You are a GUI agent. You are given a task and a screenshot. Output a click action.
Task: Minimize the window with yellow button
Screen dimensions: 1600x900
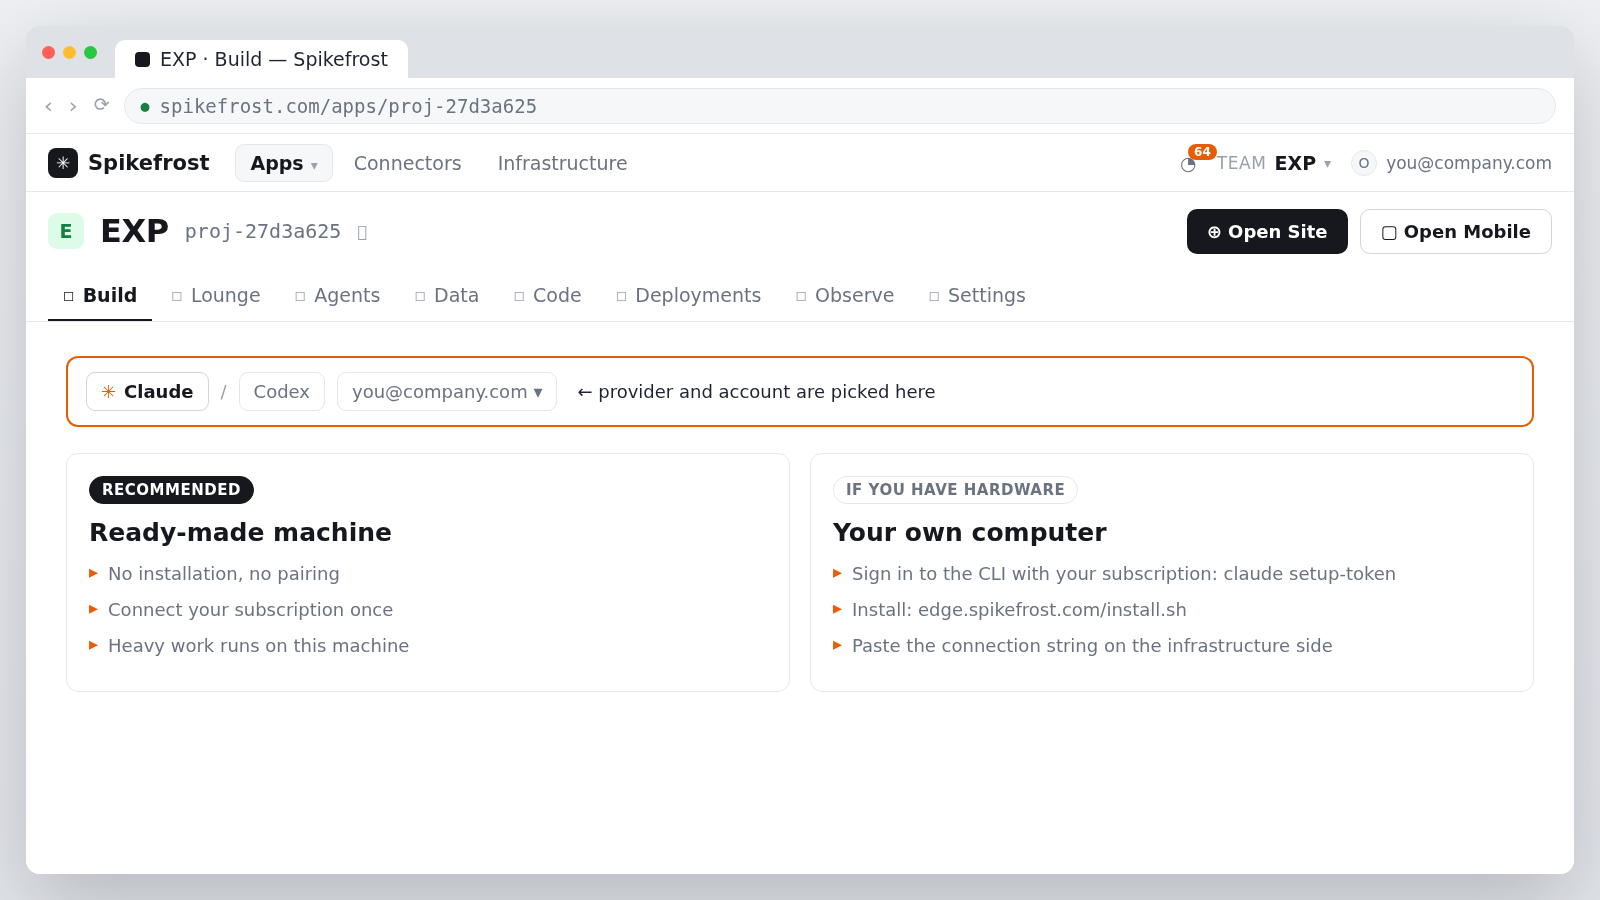(x=69, y=52)
